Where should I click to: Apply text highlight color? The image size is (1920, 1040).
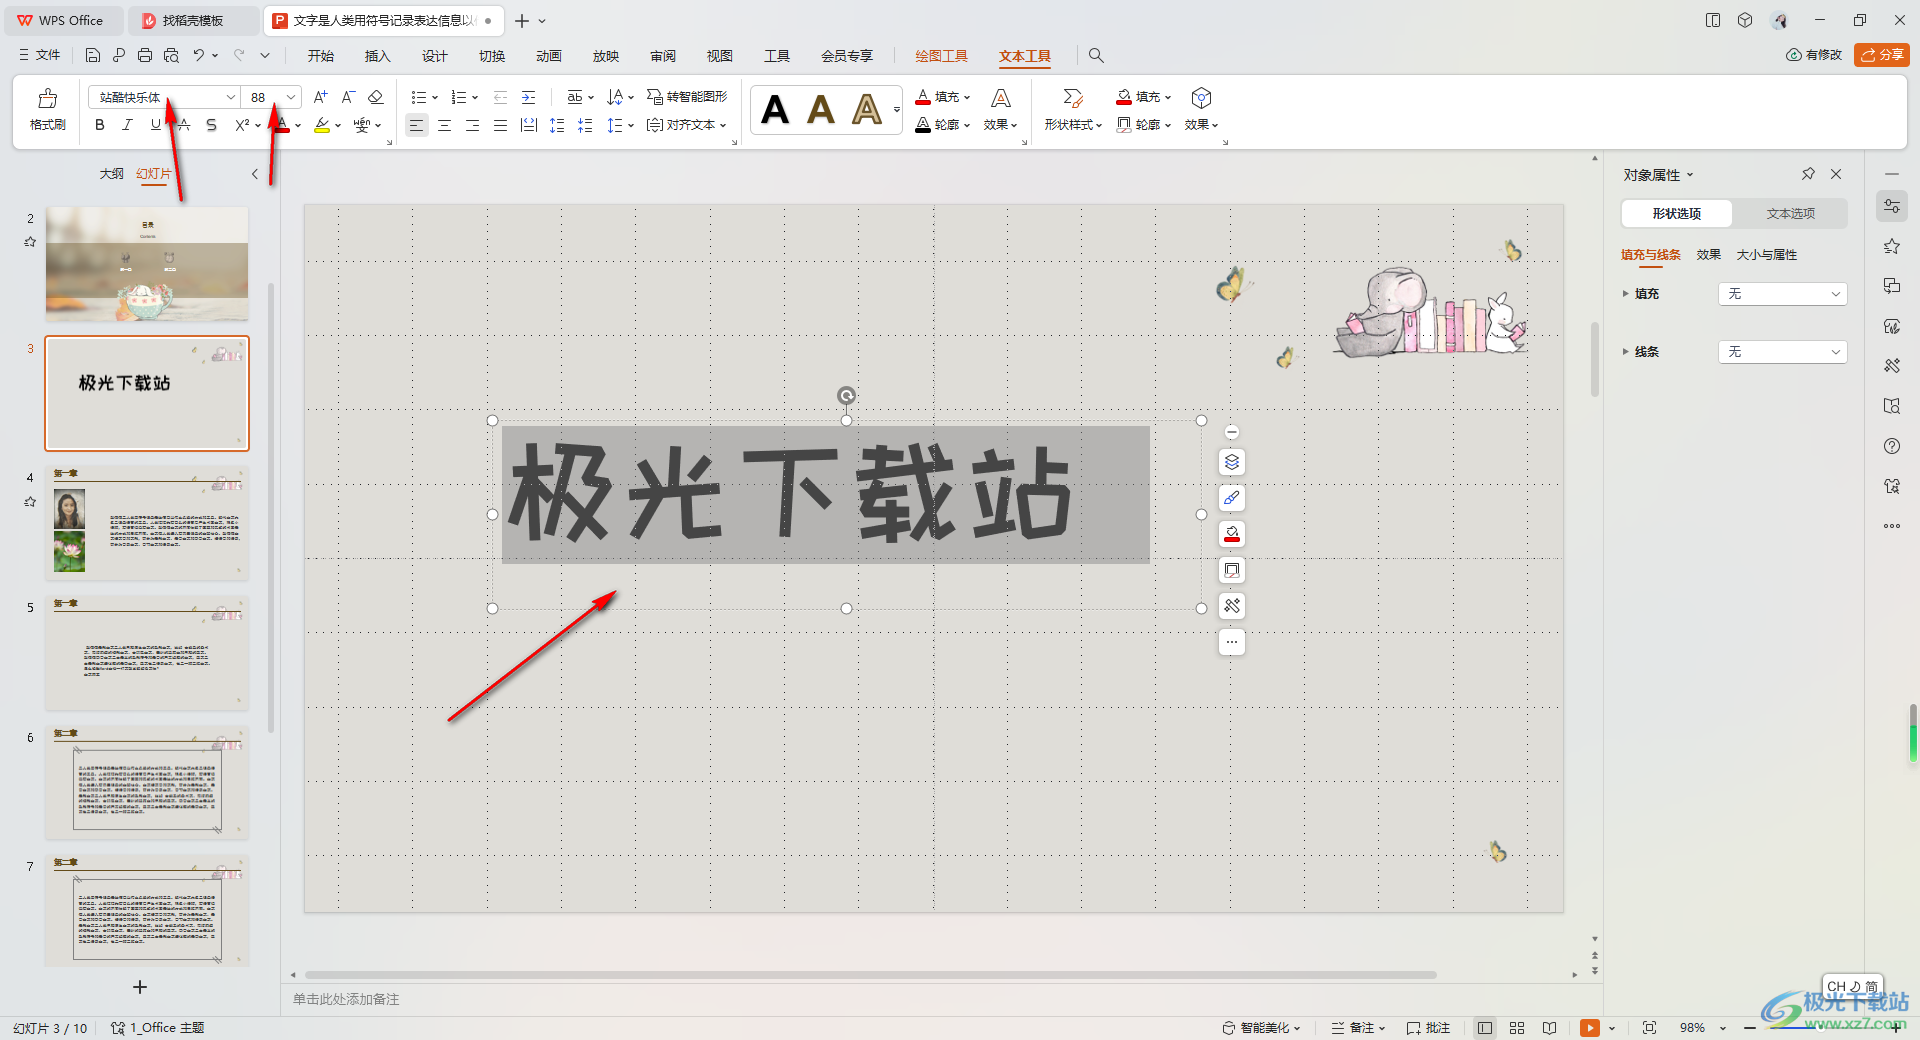[x=321, y=125]
